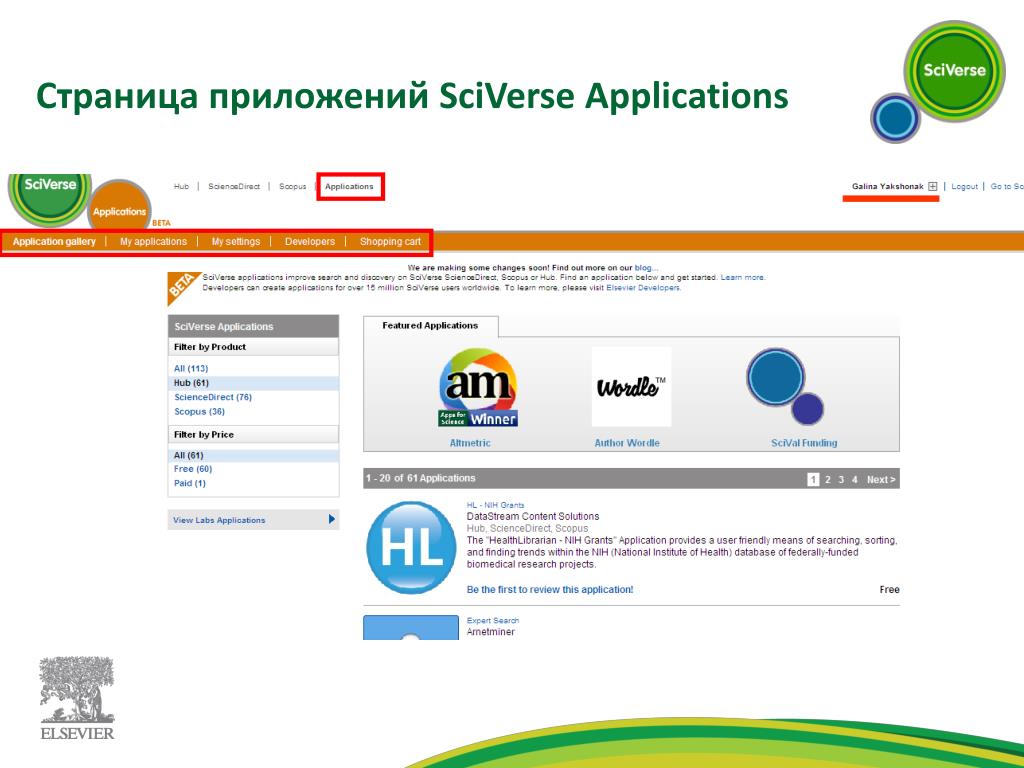Image resolution: width=1024 pixels, height=768 pixels.
Task: Open the SciVal Funding app icon
Action: pos(785,387)
